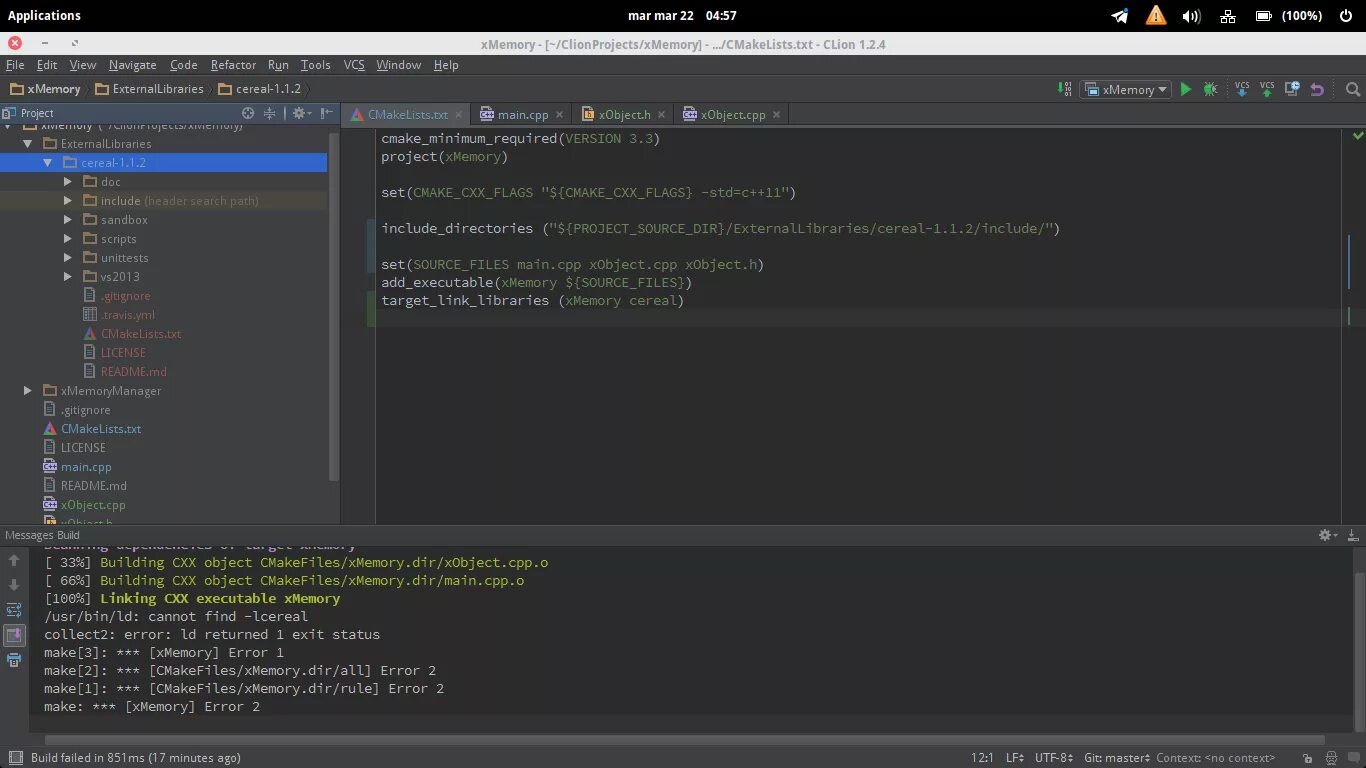Click the notifications speech bubble icon

[x=1353, y=758]
